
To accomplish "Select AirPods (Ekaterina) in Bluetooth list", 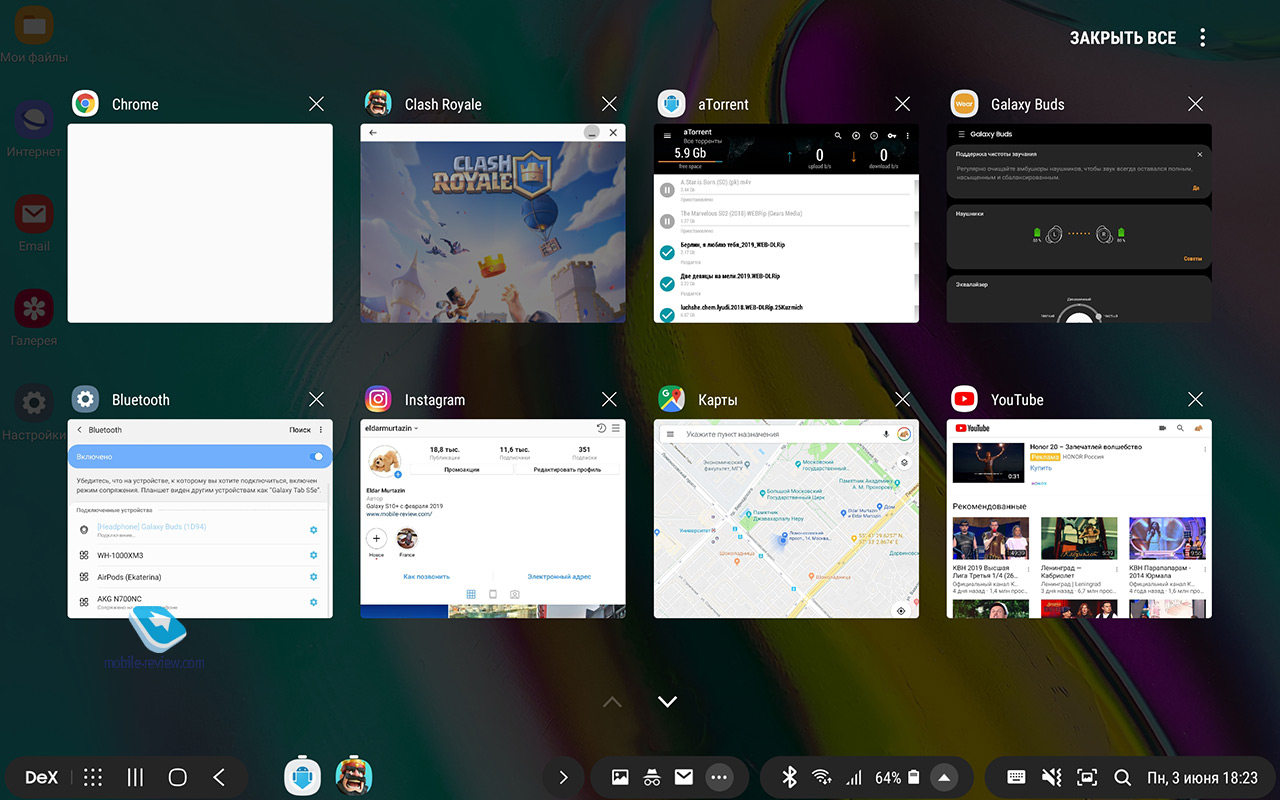I will pos(200,577).
